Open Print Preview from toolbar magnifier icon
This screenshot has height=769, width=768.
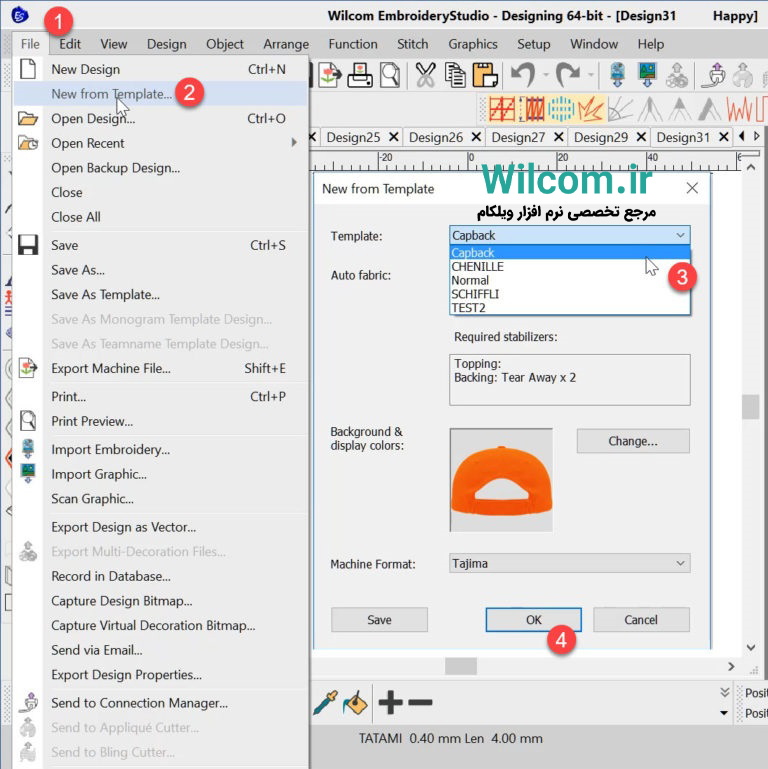click(390, 75)
